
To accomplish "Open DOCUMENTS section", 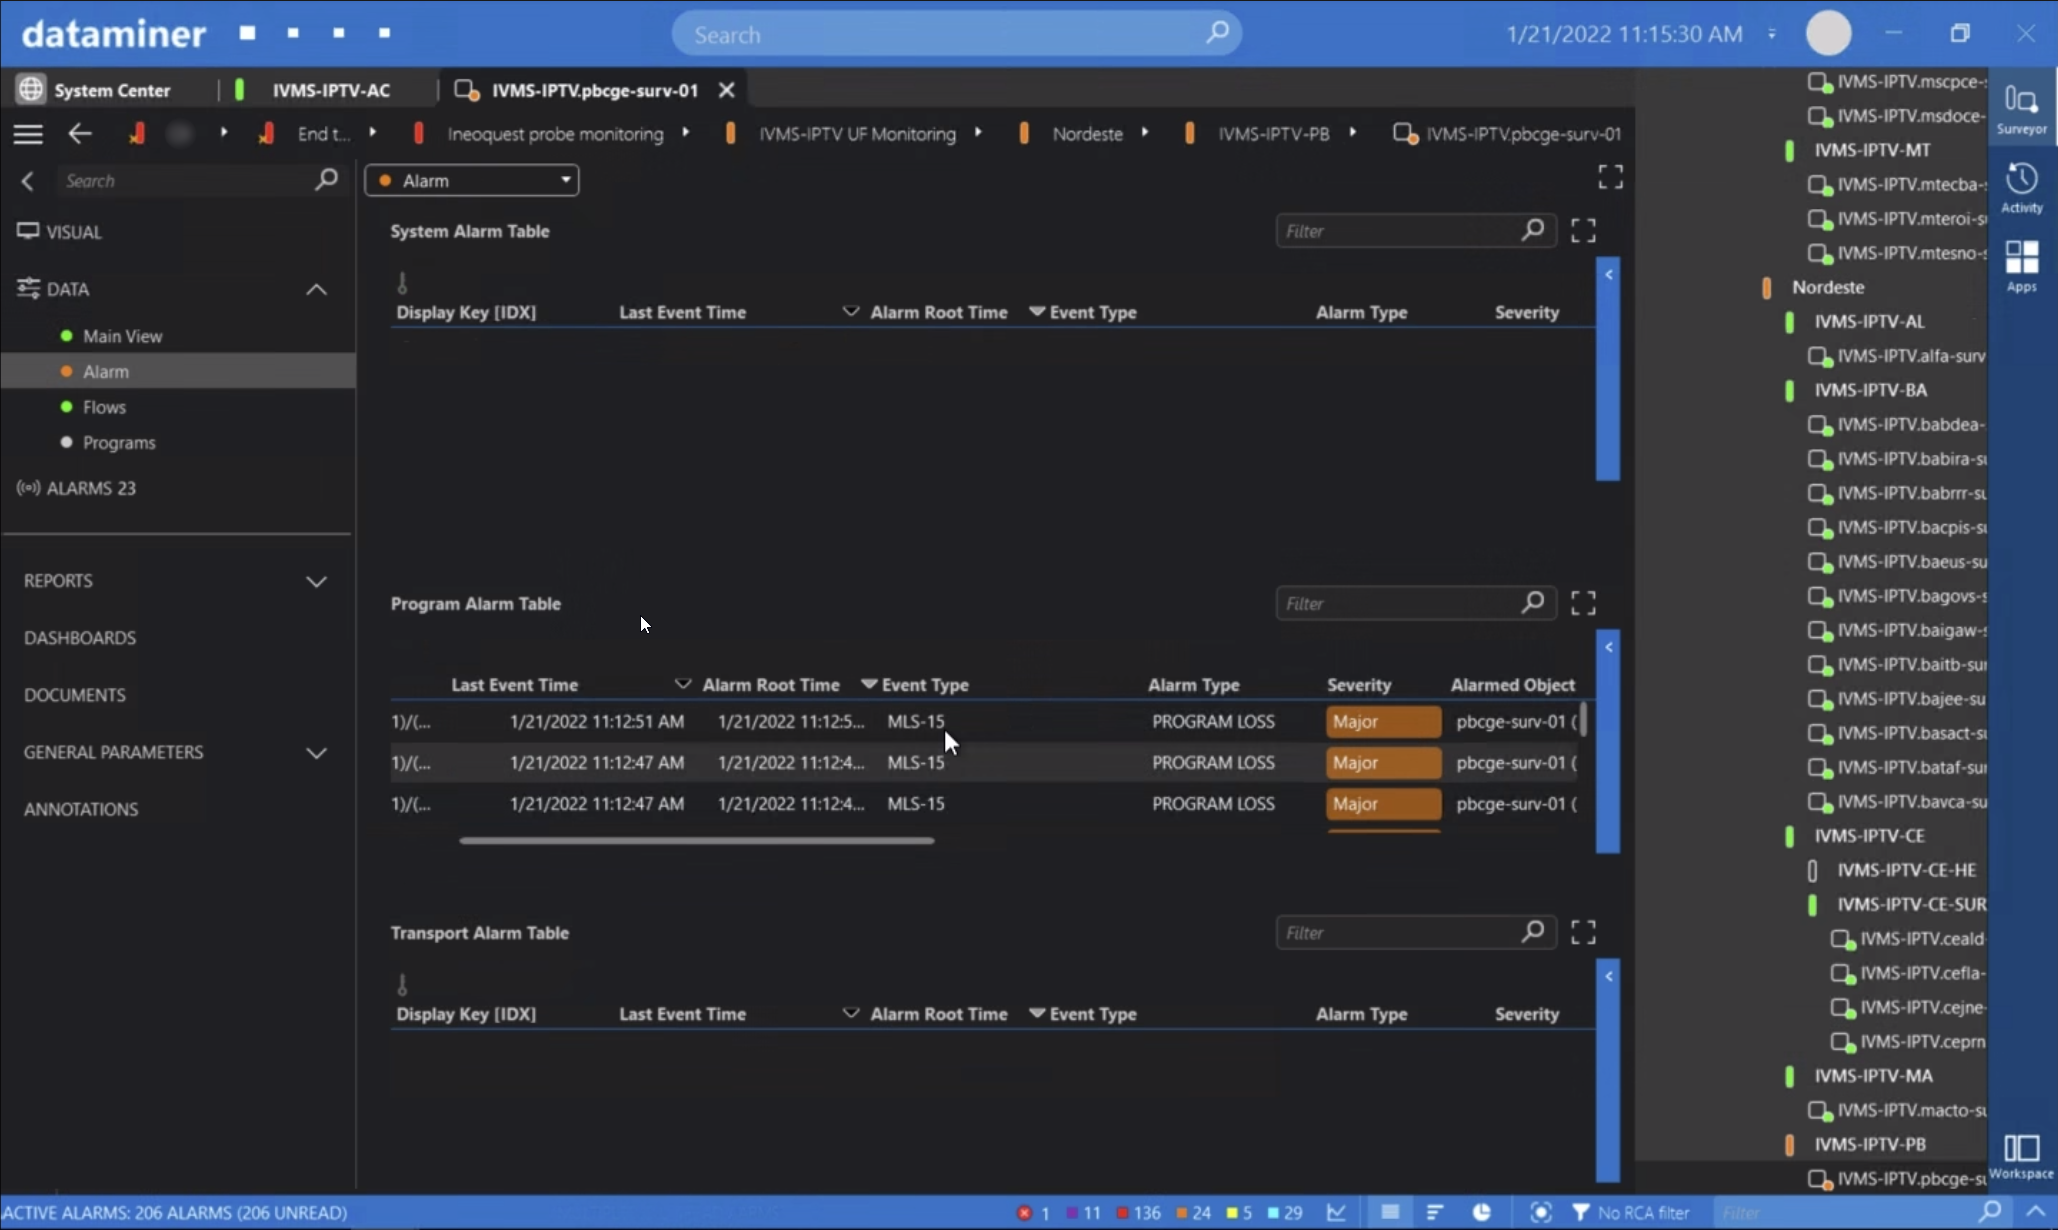I will [75, 695].
